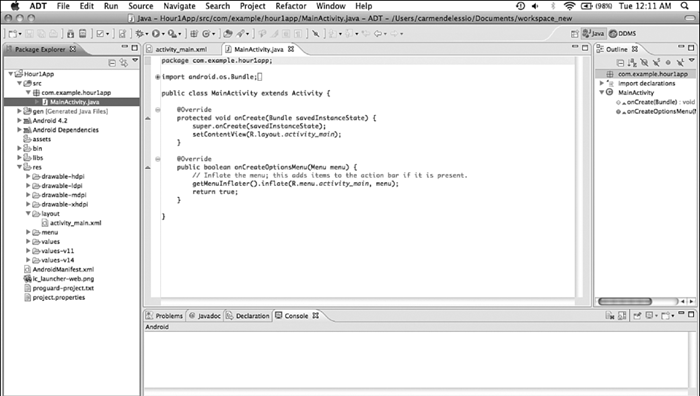This screenshot has width=700, height=396.
Task: Open the Outline view menu triangle
Action: [x=692, y=60]
